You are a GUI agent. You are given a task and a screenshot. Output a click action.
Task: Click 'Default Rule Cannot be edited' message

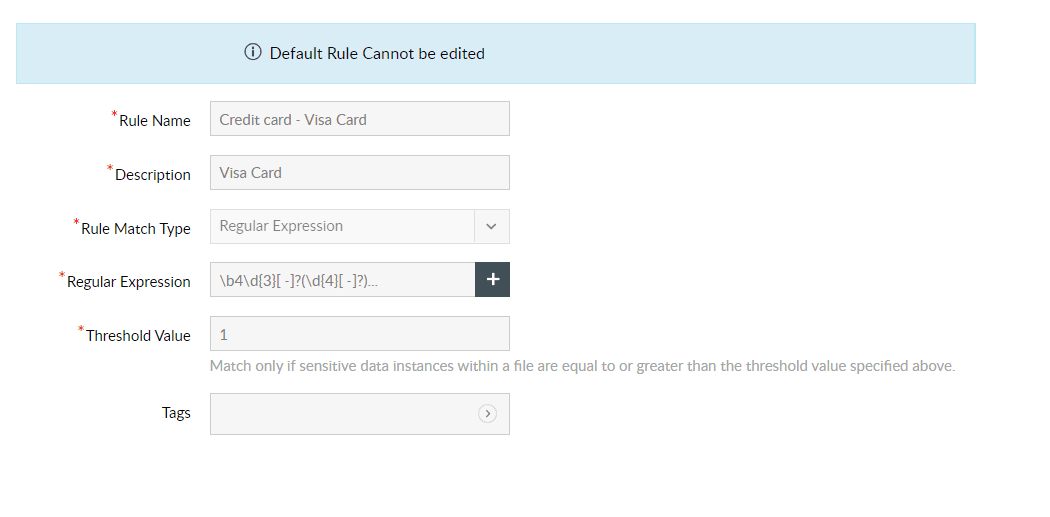pyautogui.click(x=377, y=54)
